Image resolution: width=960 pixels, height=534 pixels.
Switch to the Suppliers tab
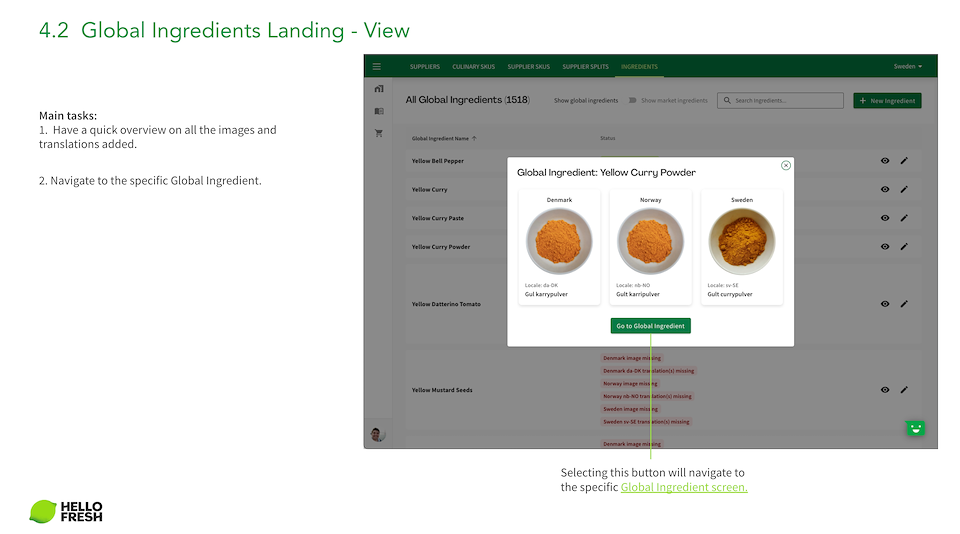click(424, 67)
